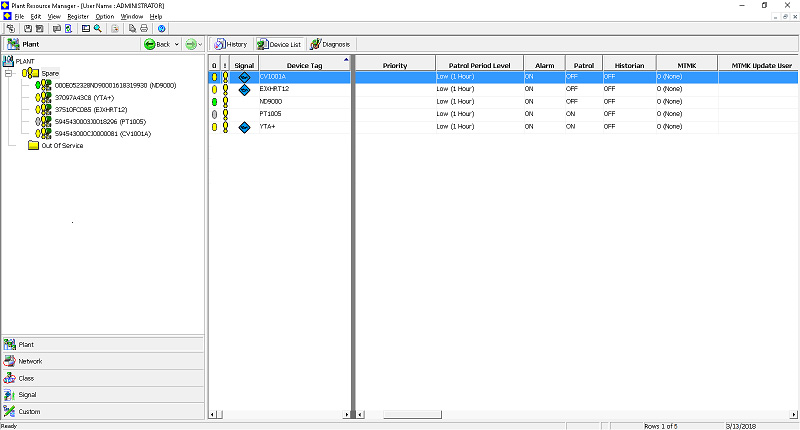Click the green status indicator for ND9000 row

(x=214, y=102)
